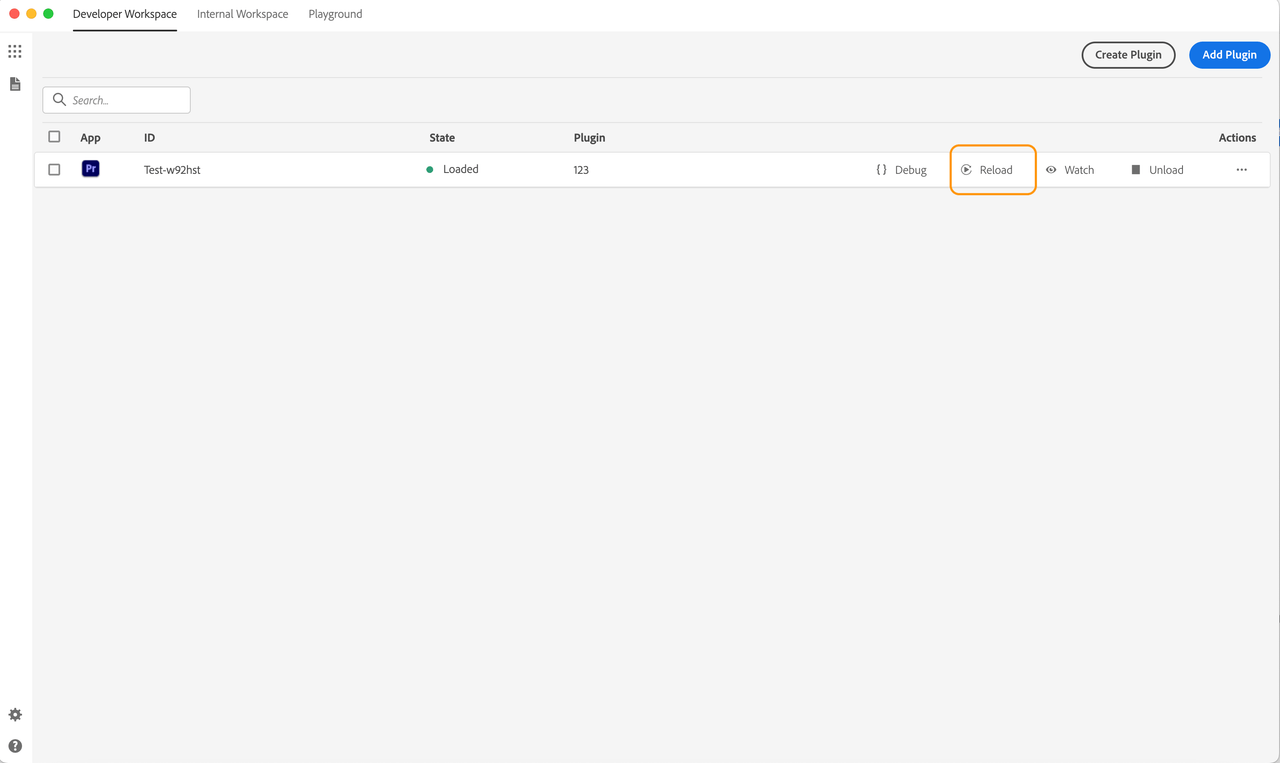Viewport: 1280px width, 763px height.
Task: Open the help question mark icon
Action: click(x=15, y=746)
